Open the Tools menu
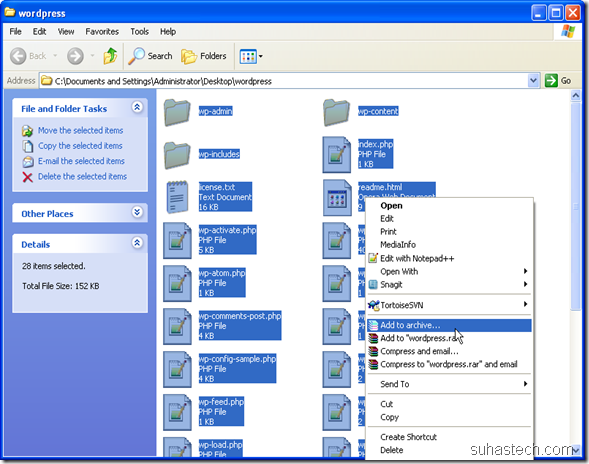This screenshot has height=464, width=589. coord(139,32)
